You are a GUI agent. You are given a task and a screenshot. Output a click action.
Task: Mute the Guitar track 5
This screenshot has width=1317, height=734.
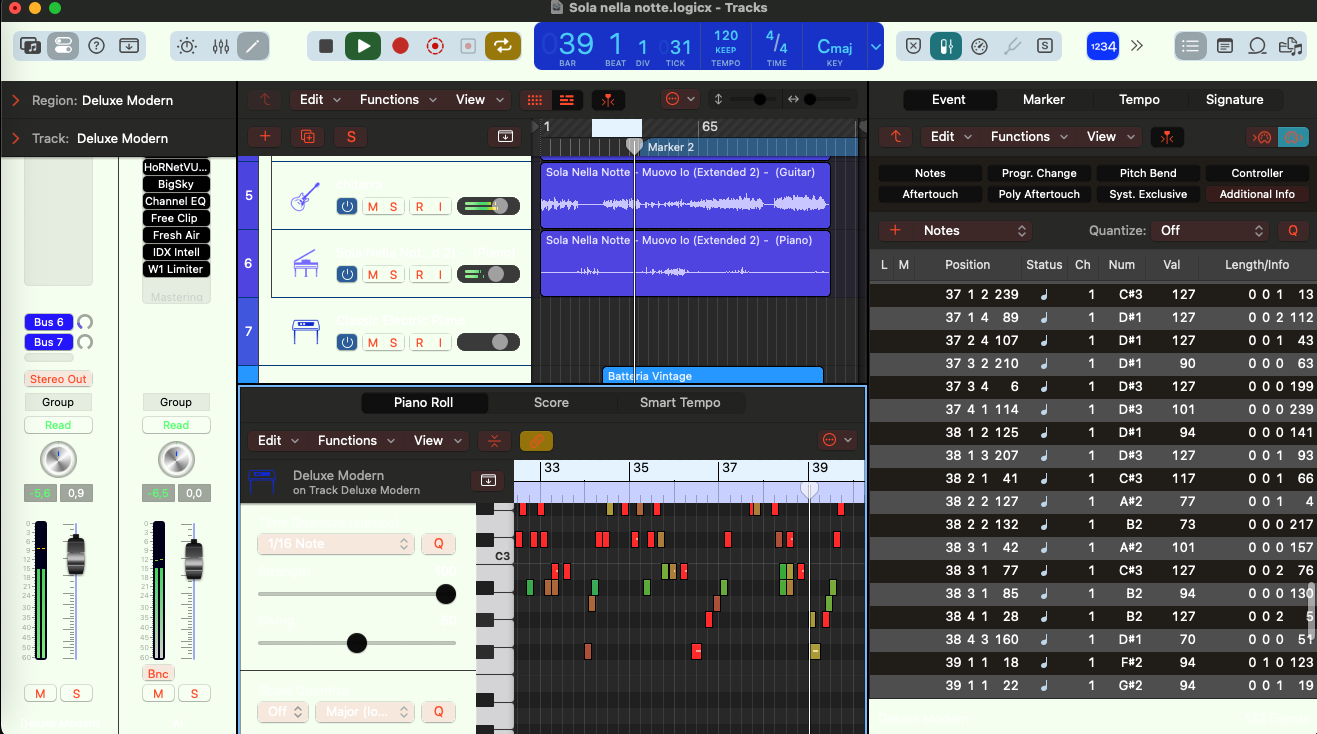(x=373, y=207)
